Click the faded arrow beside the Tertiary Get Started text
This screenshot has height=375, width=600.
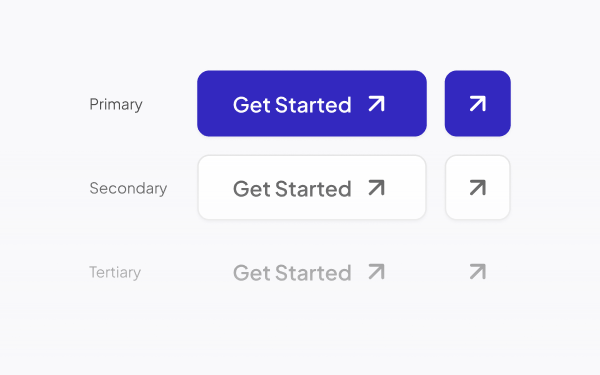coord(377,272)
